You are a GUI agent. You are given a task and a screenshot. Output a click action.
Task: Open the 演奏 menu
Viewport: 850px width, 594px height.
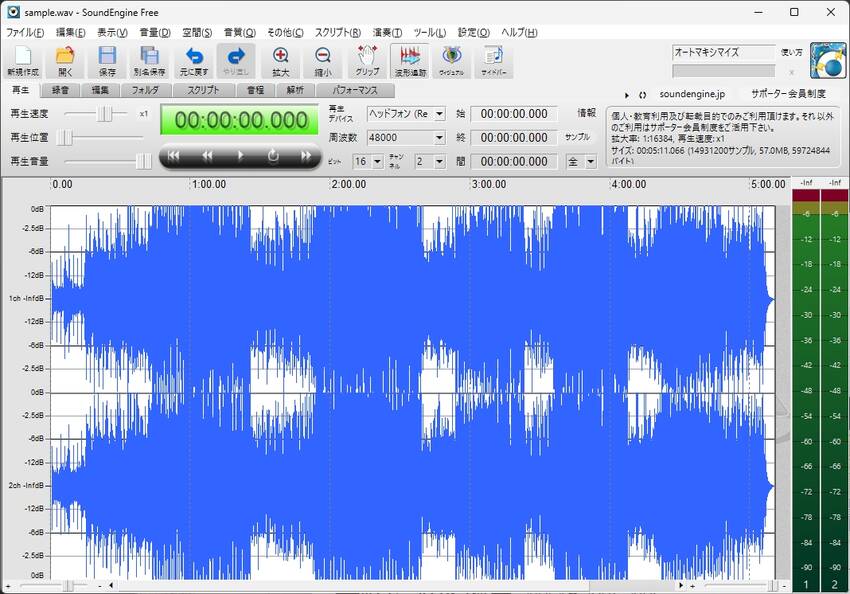388,33
